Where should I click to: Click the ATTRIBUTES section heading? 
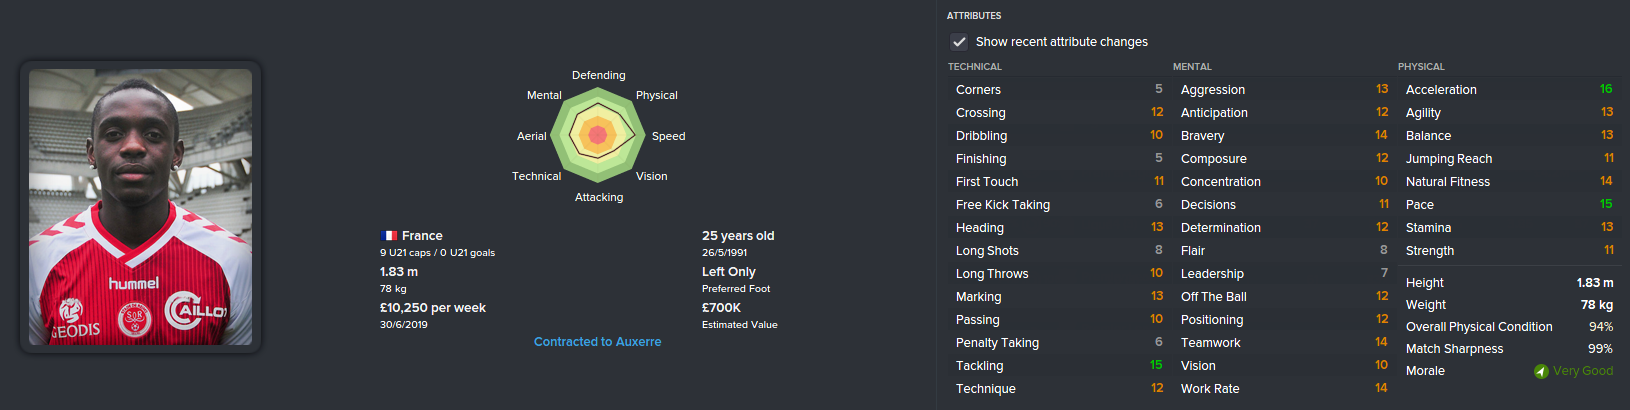973,16
